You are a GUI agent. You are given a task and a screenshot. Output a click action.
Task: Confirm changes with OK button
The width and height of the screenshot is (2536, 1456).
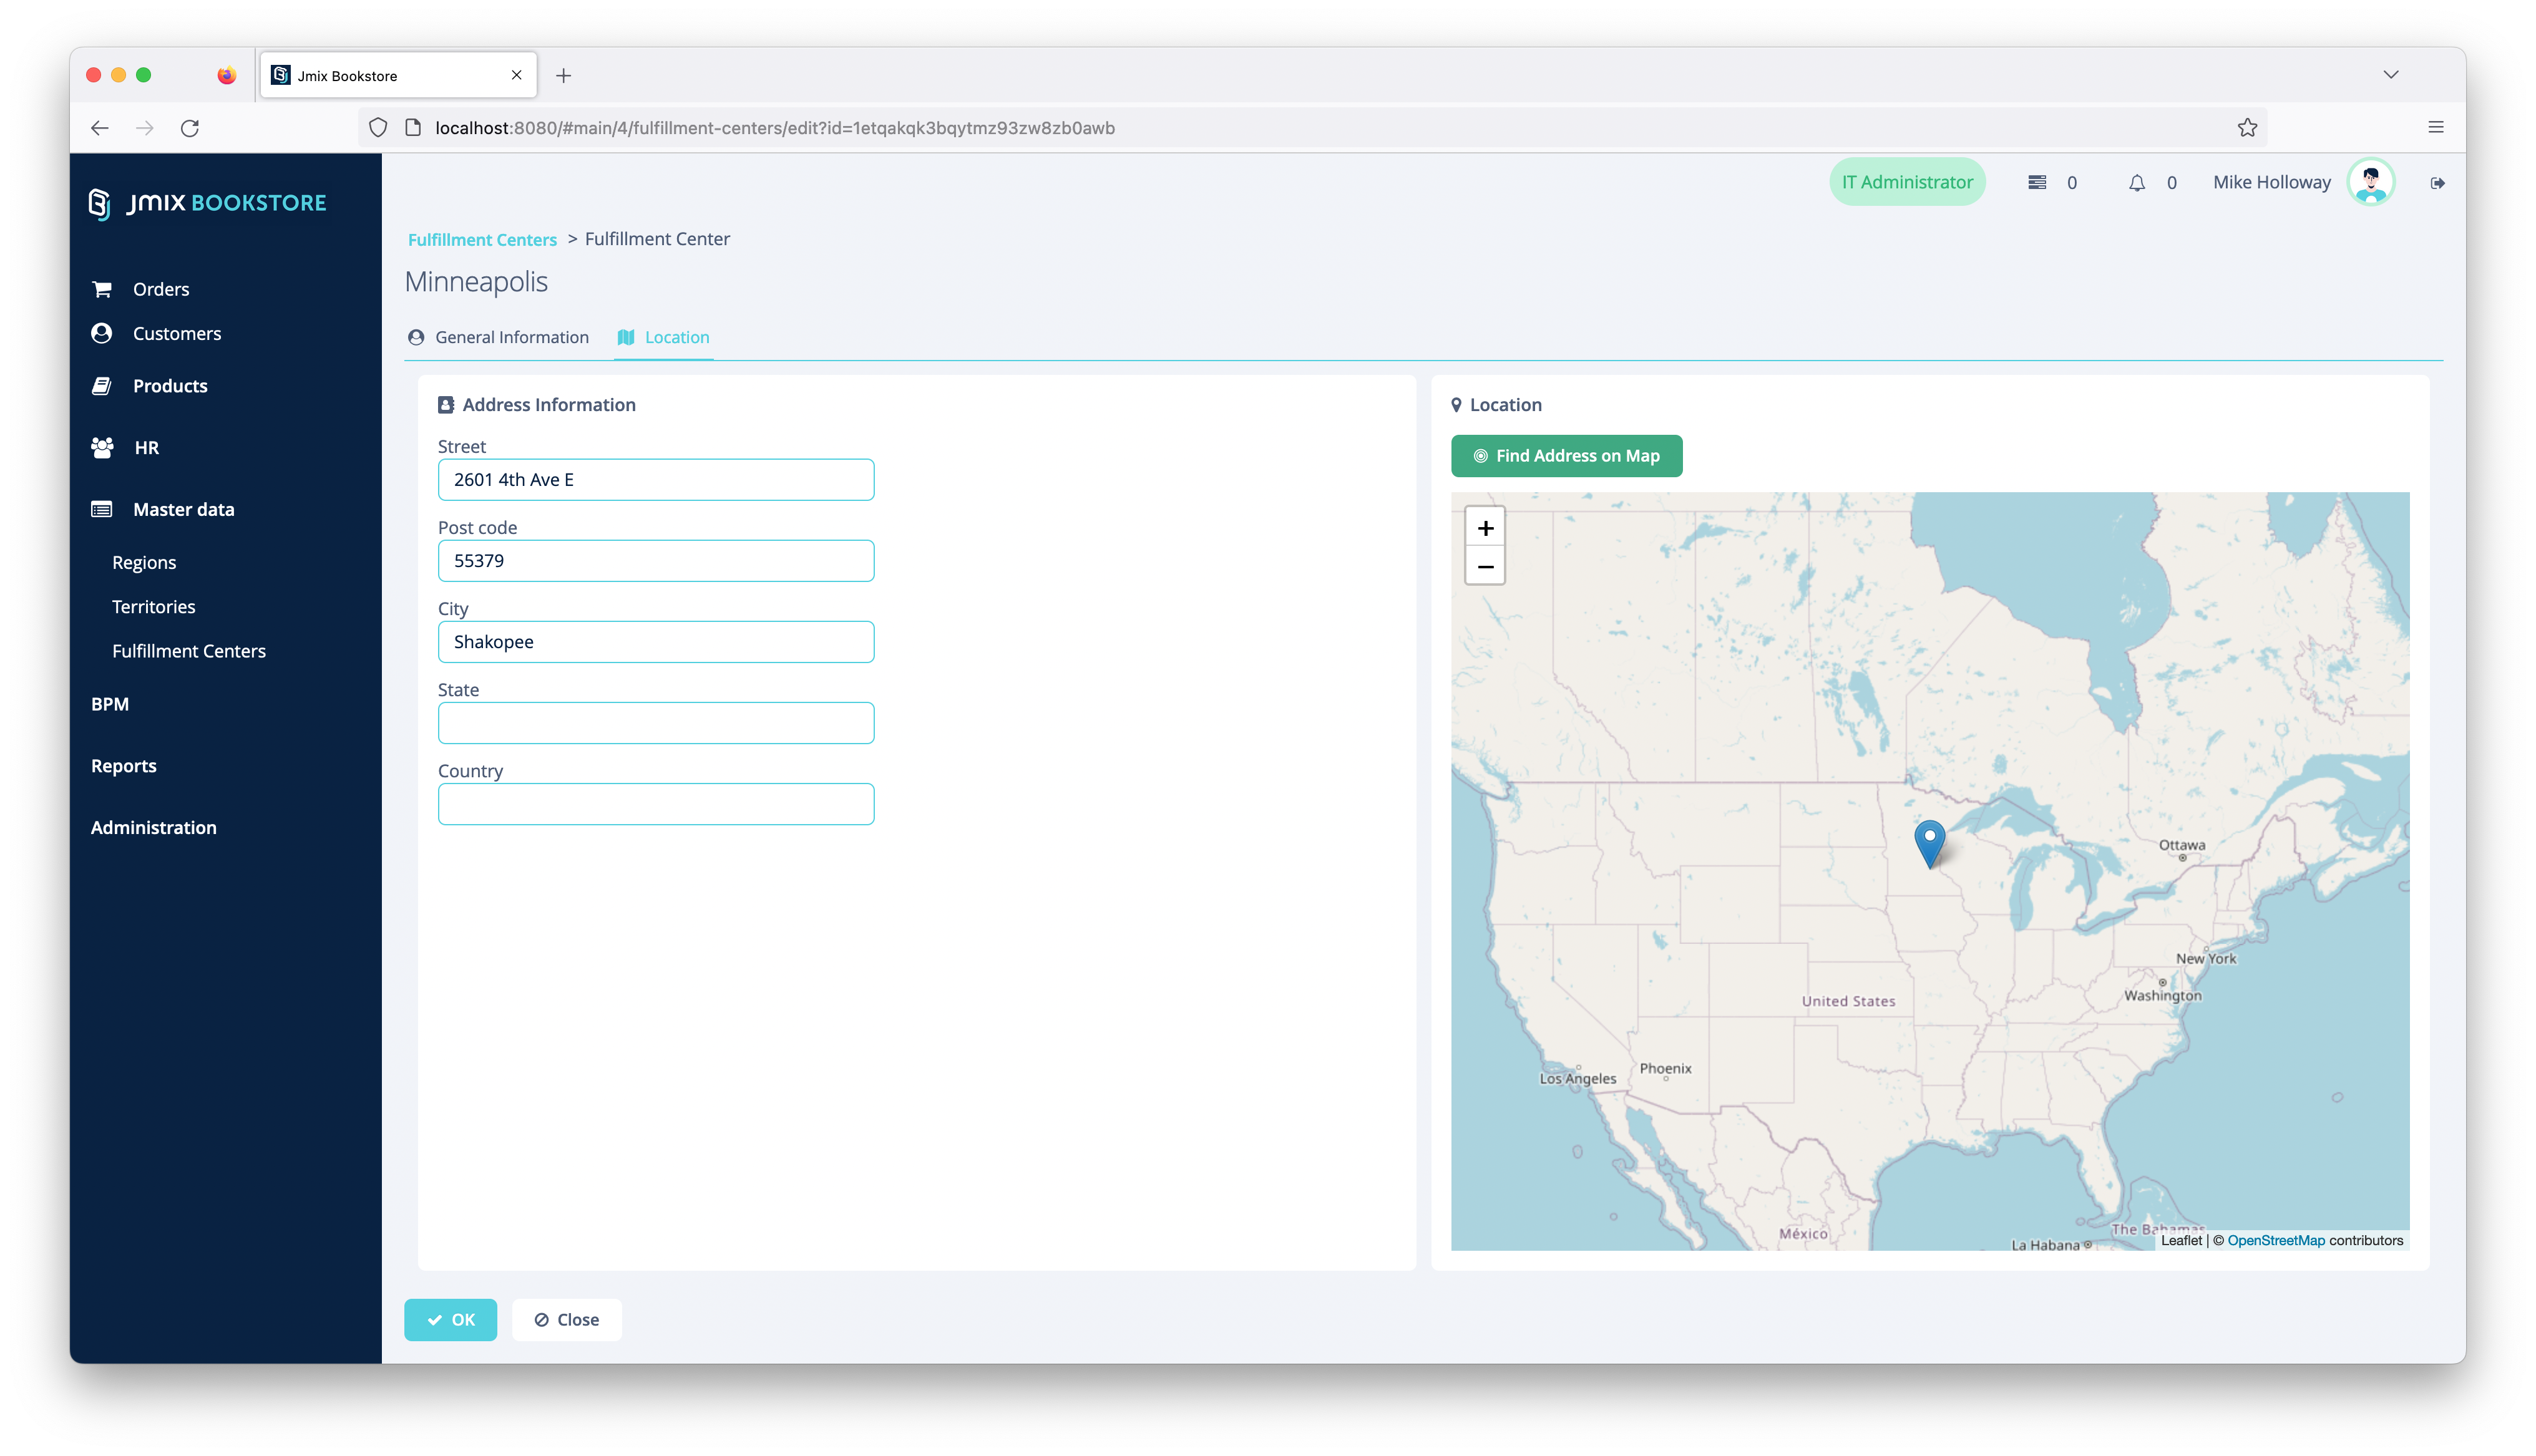coord(450,1320)
